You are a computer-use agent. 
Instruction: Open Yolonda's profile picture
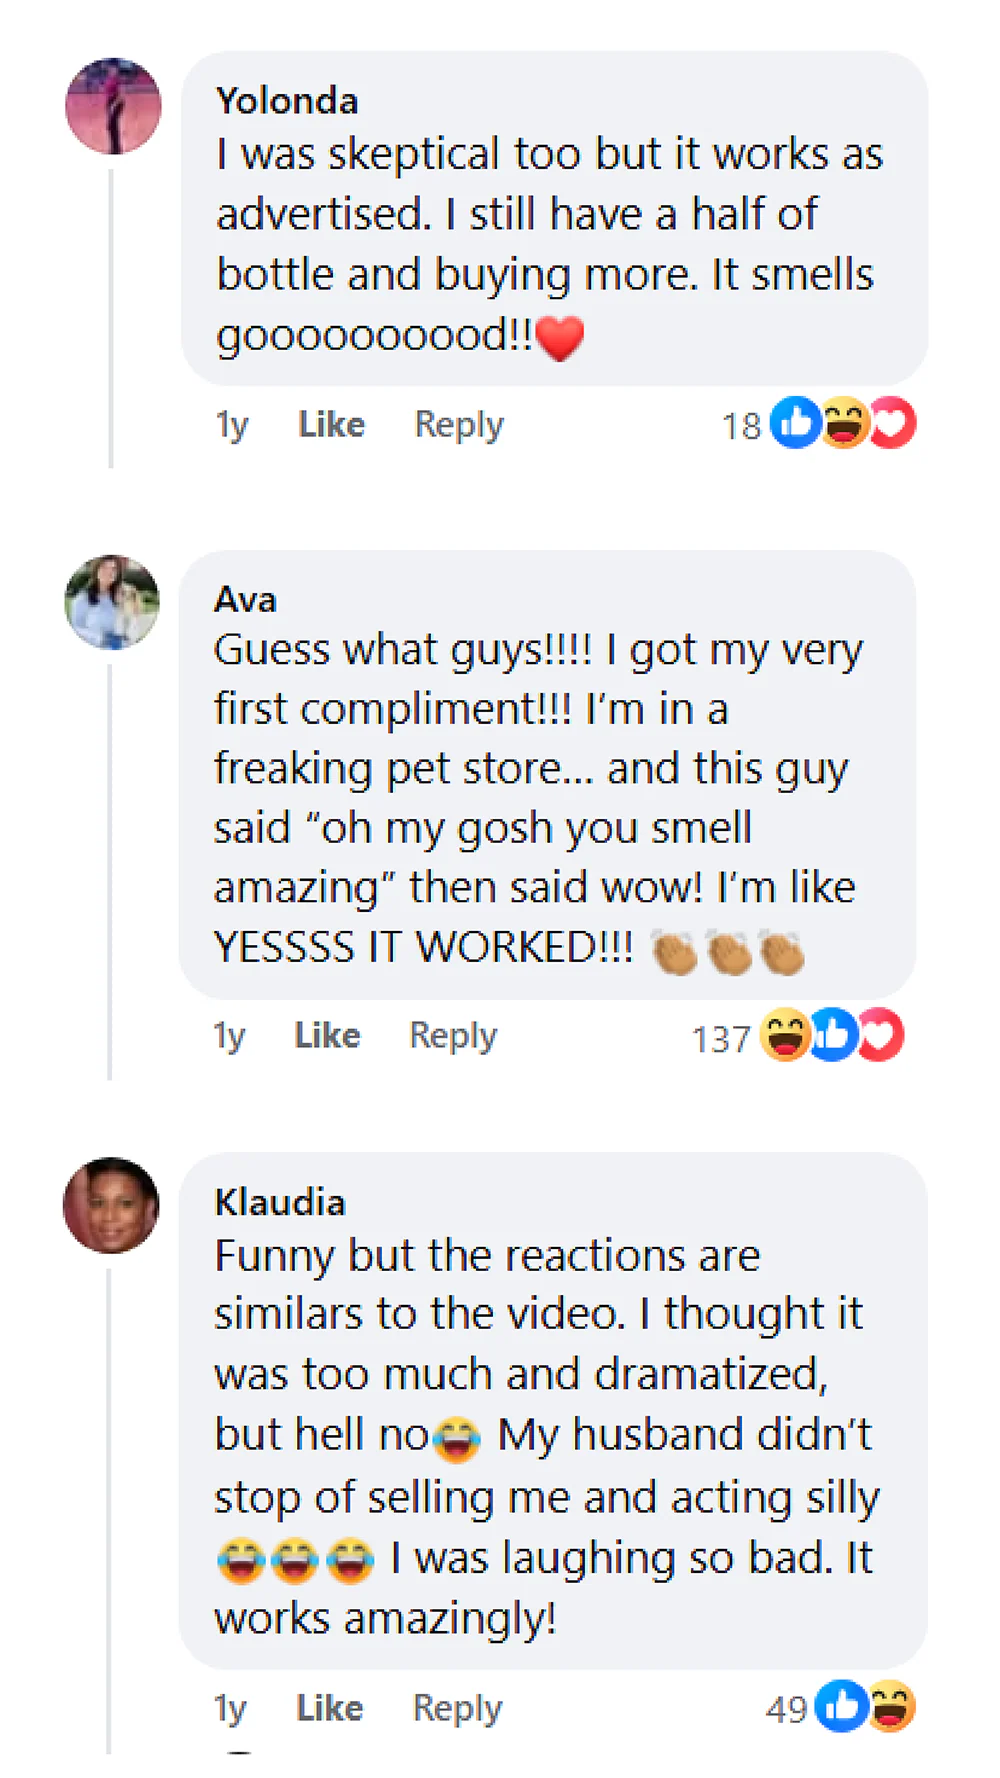[113, 106]
